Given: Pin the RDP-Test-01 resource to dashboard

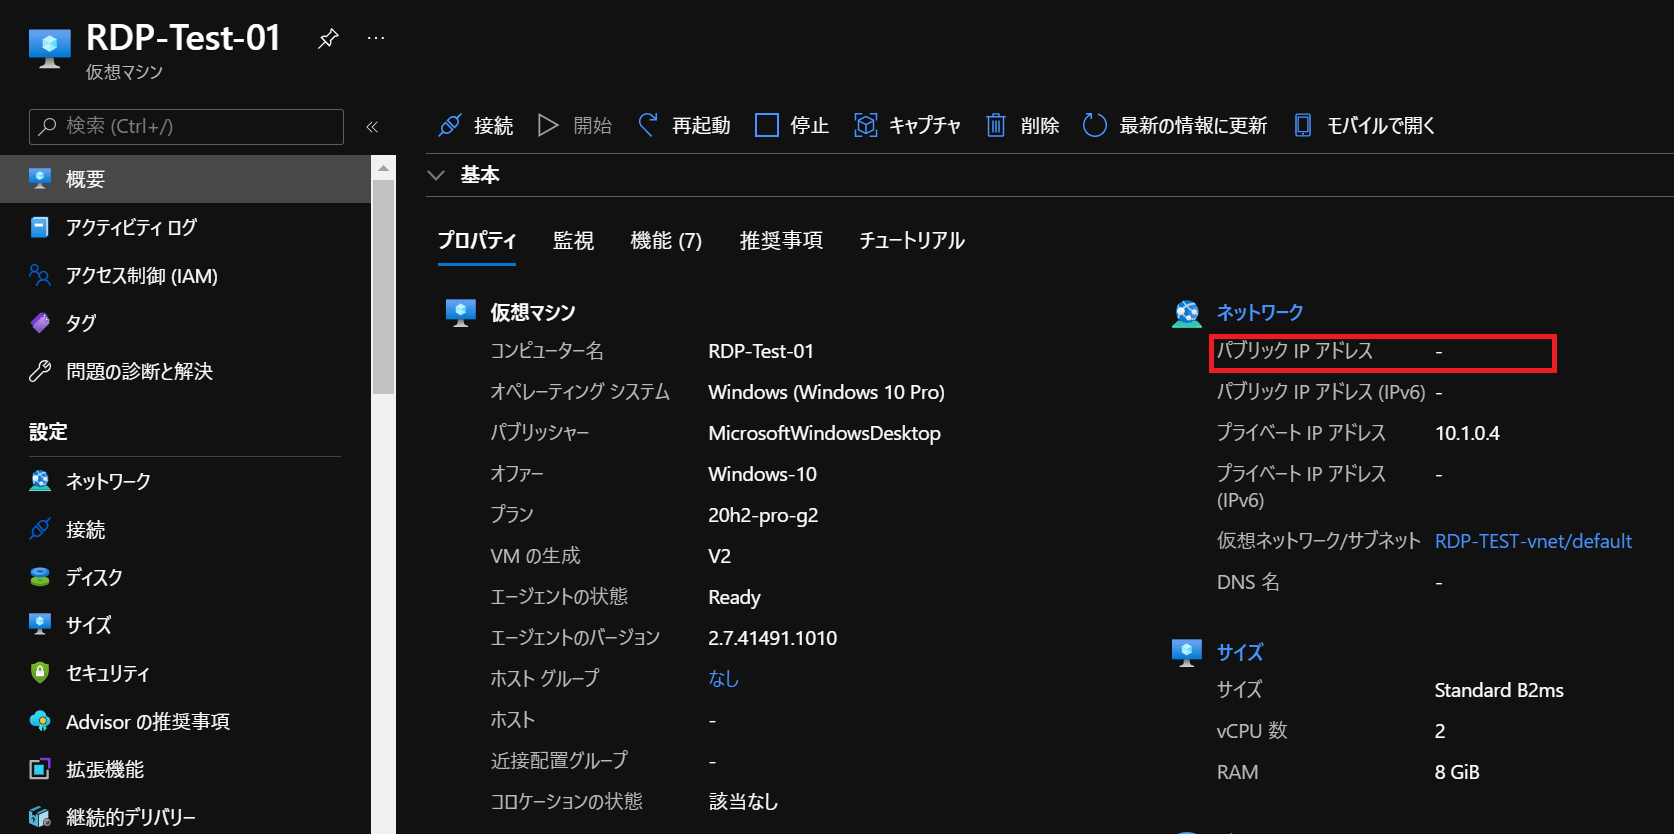Looking at the screenshot, I should pos(328,39).
